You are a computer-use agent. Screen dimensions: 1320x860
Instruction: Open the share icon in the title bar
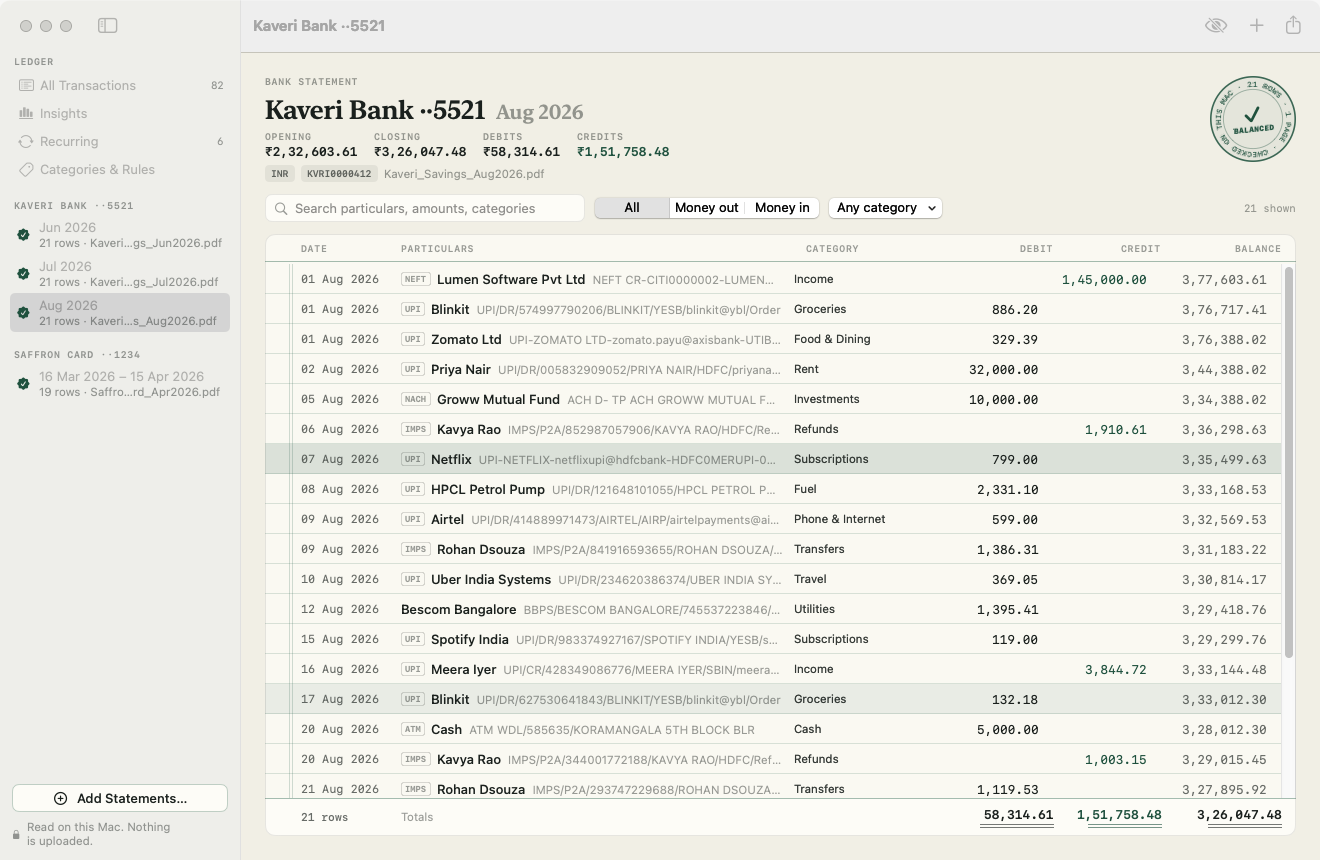point(1293,25)
